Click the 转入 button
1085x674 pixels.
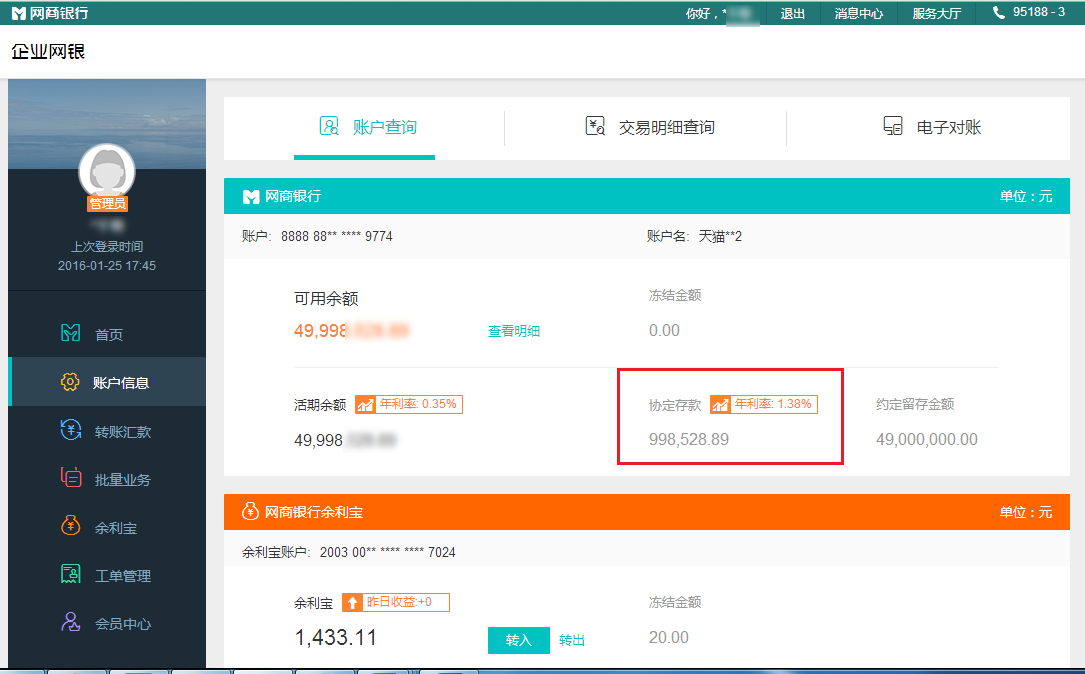(x=519, y=640)
